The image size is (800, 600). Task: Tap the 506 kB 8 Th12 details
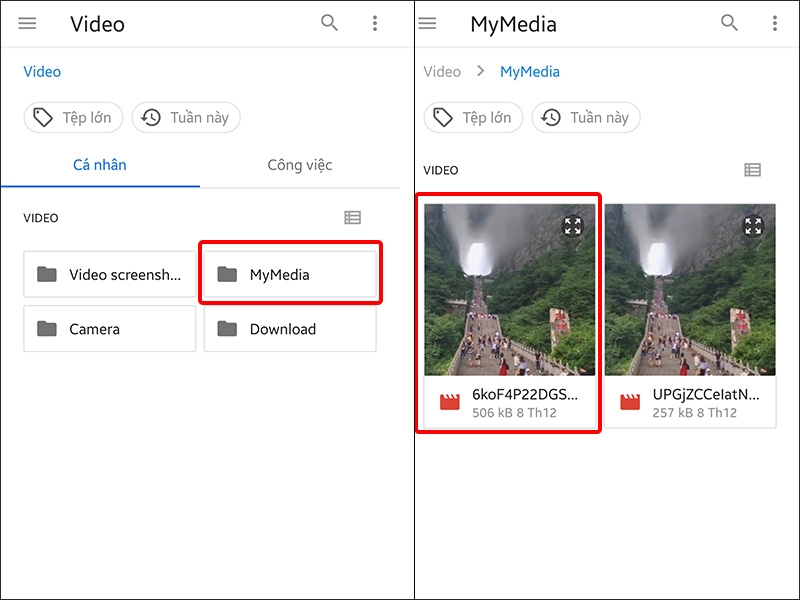click(514, 413)
